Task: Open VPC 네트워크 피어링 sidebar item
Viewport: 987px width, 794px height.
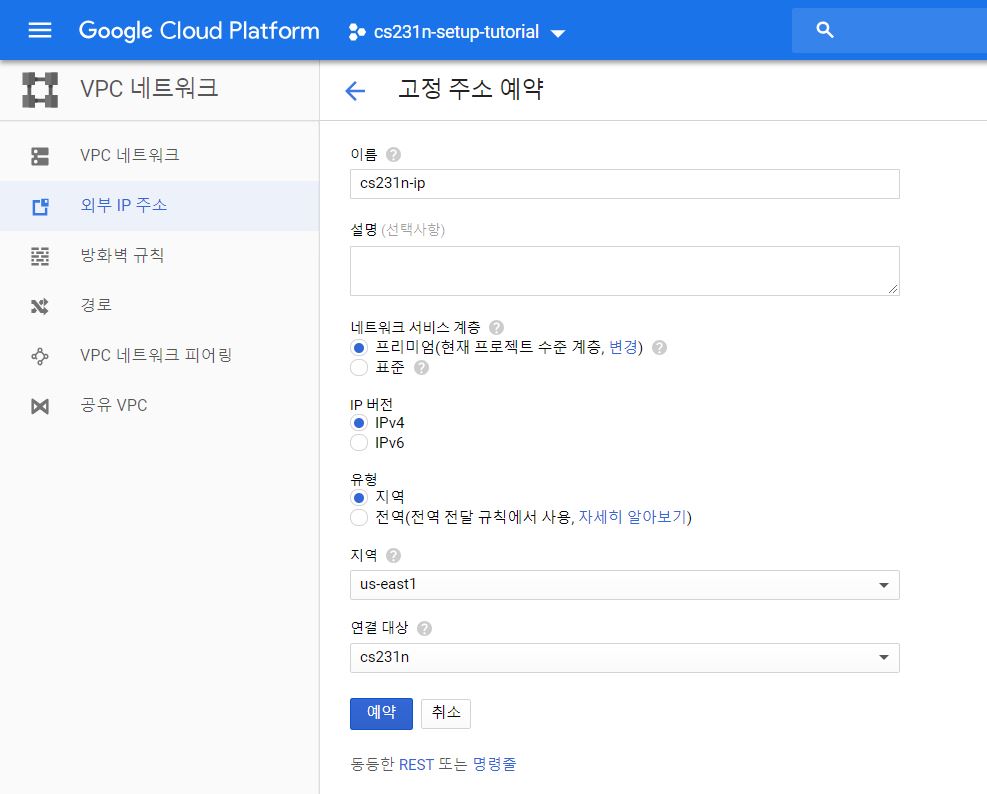Action: click(155, 355)
